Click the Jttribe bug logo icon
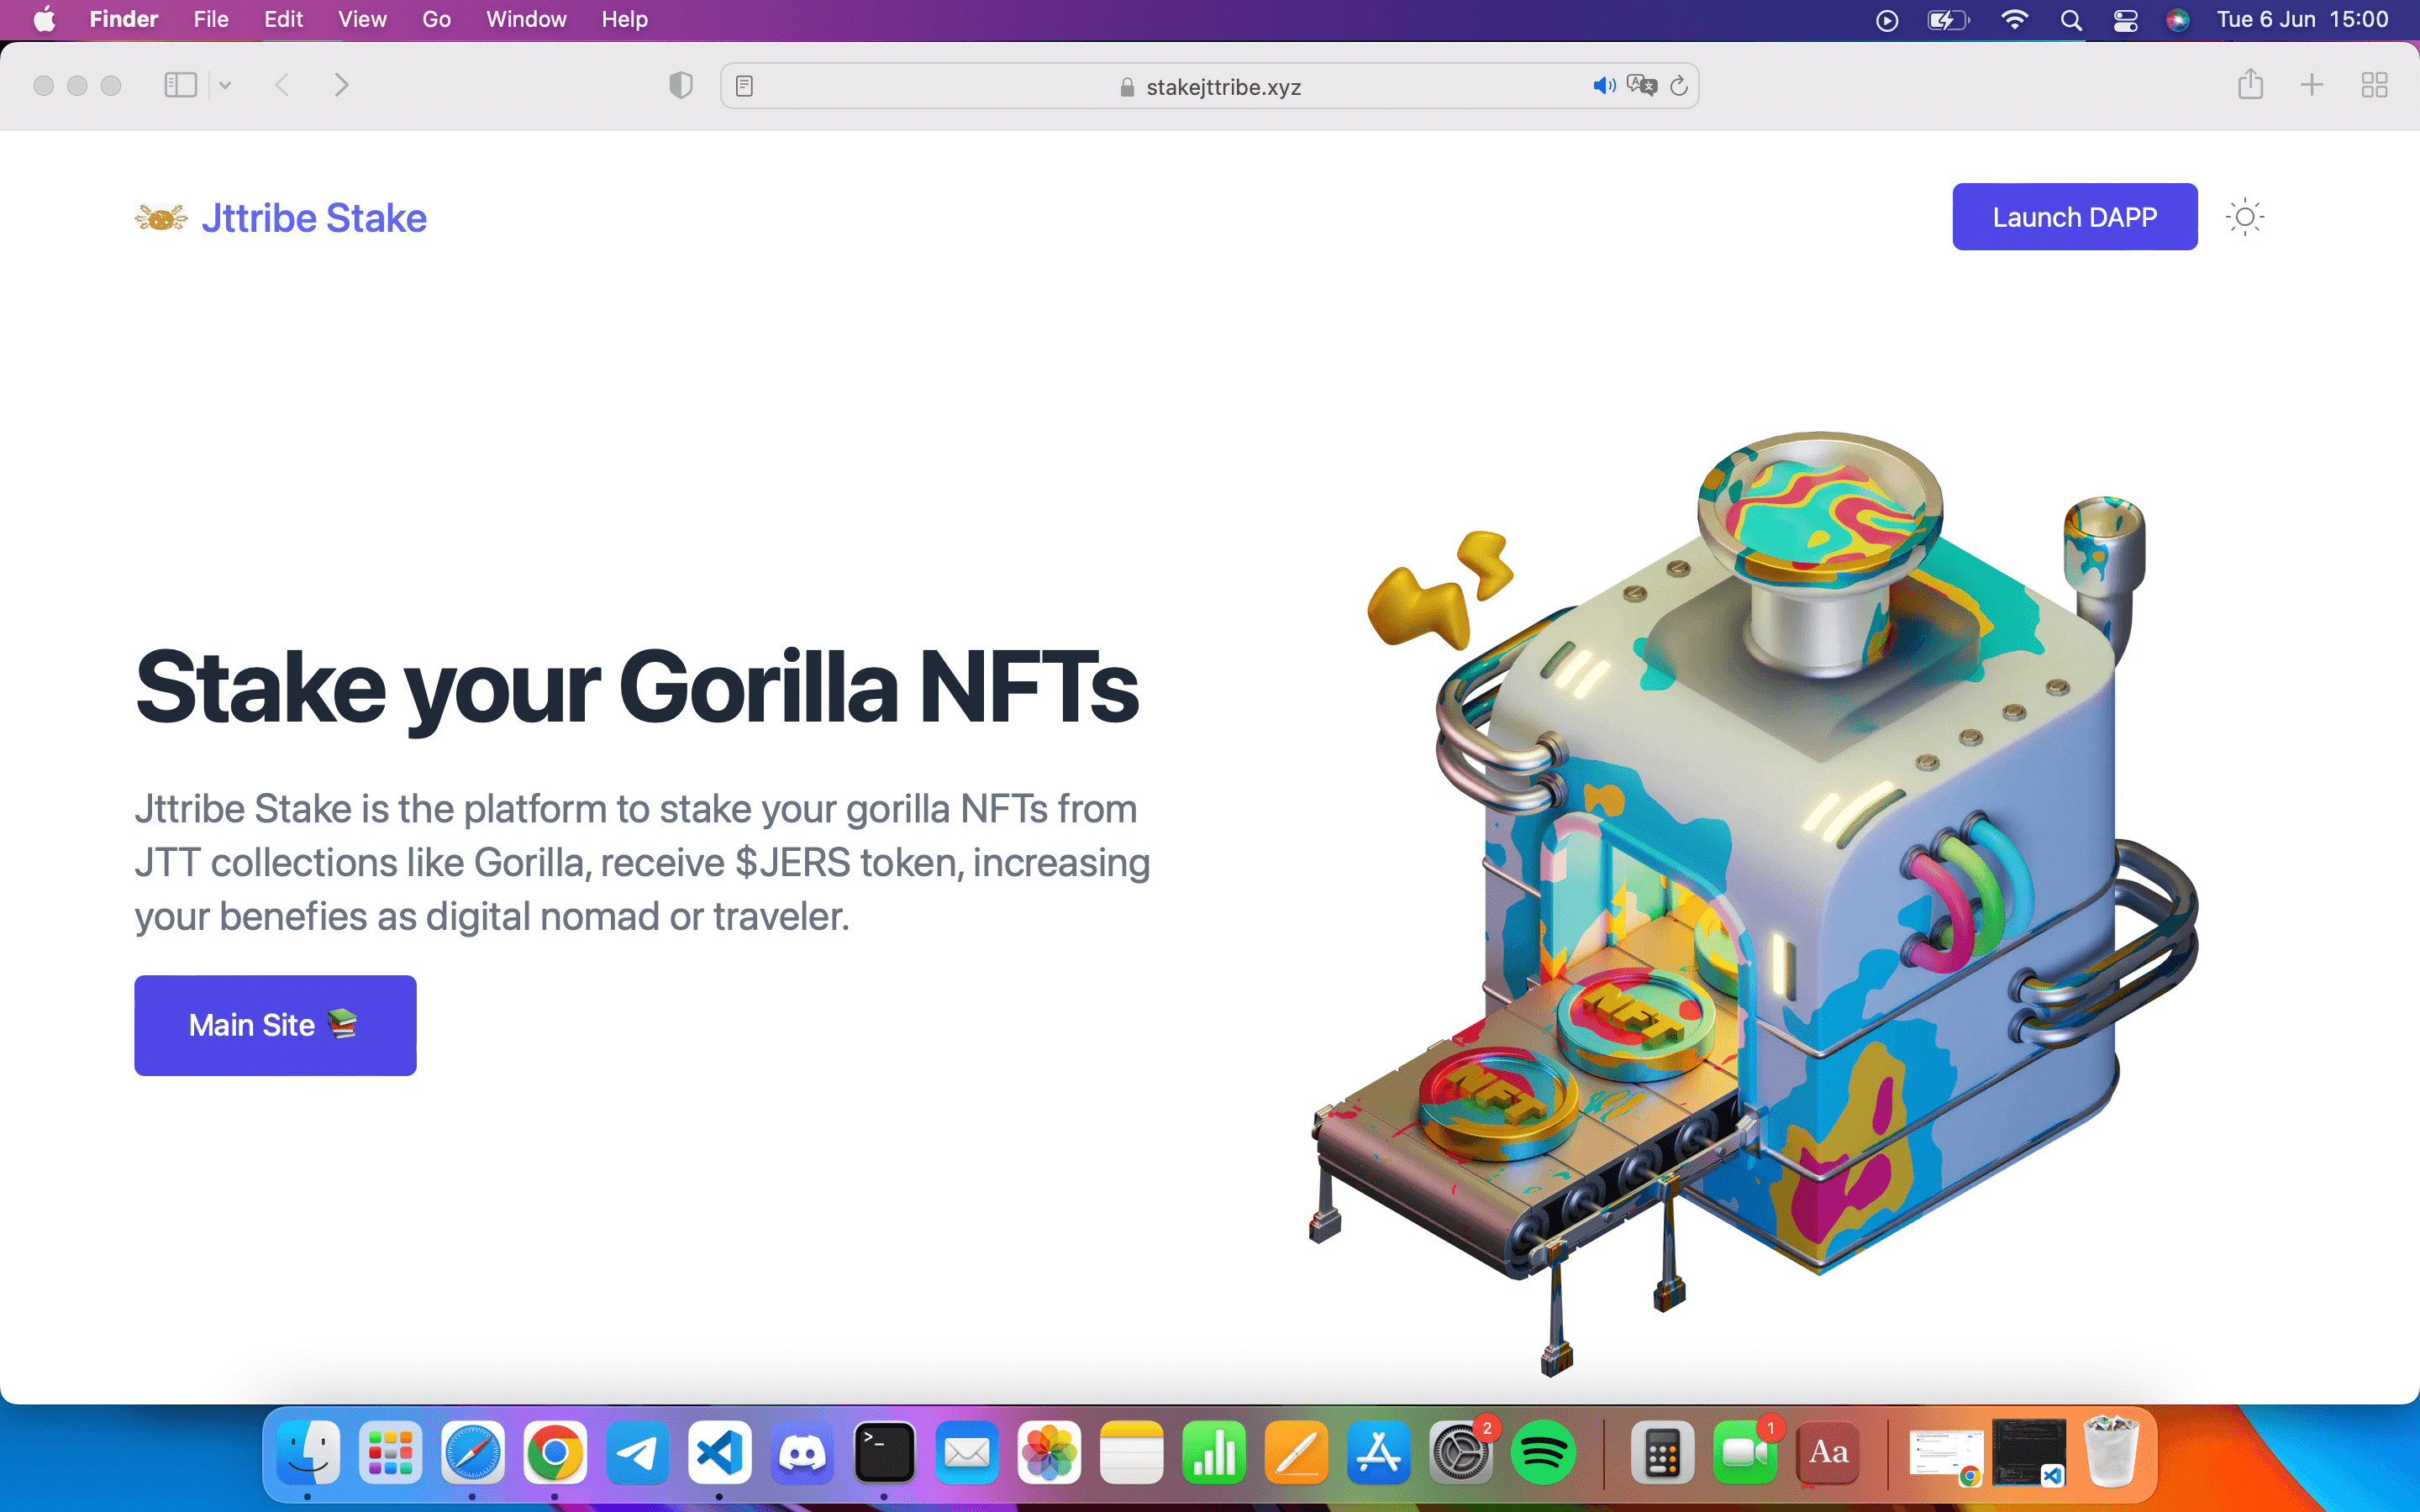This screenshot has width=2420, height=1512. [161, 217]
